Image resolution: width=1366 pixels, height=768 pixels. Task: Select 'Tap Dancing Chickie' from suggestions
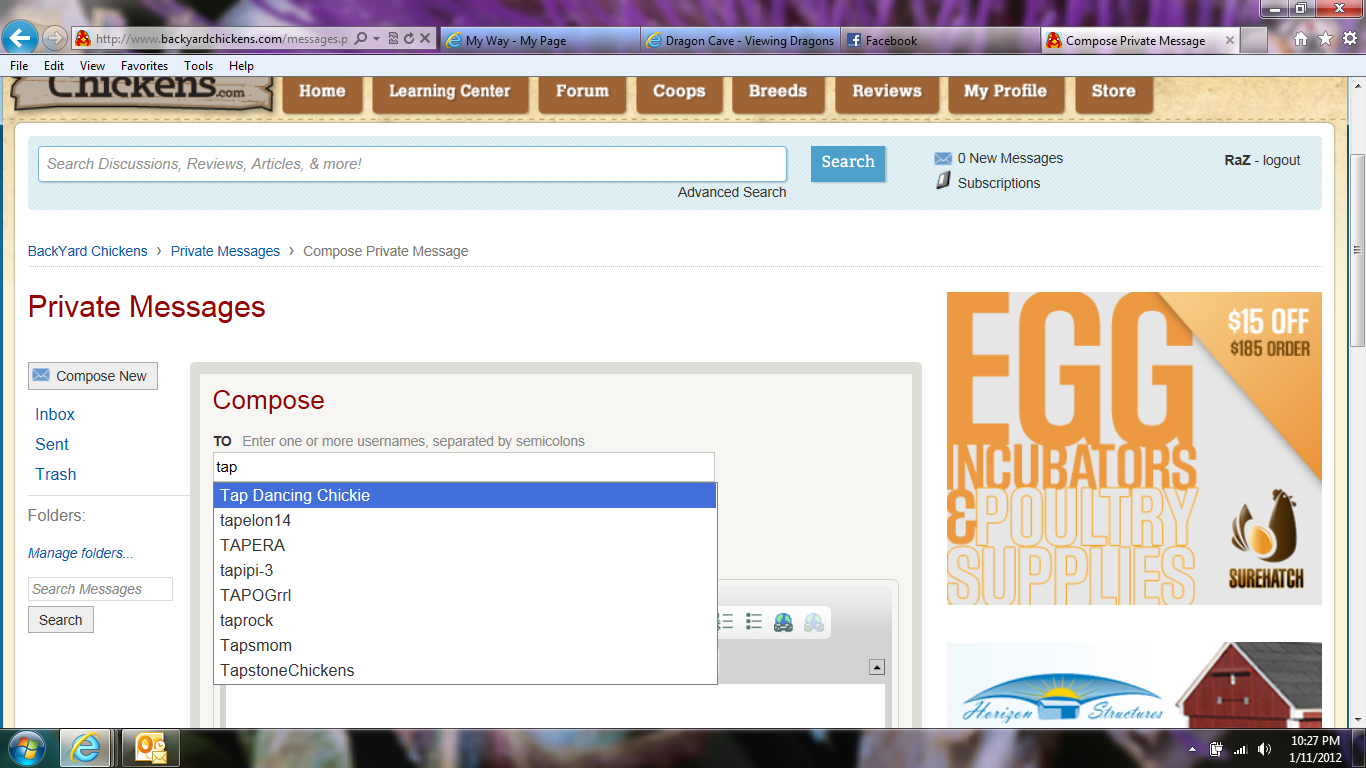point(465,496)
